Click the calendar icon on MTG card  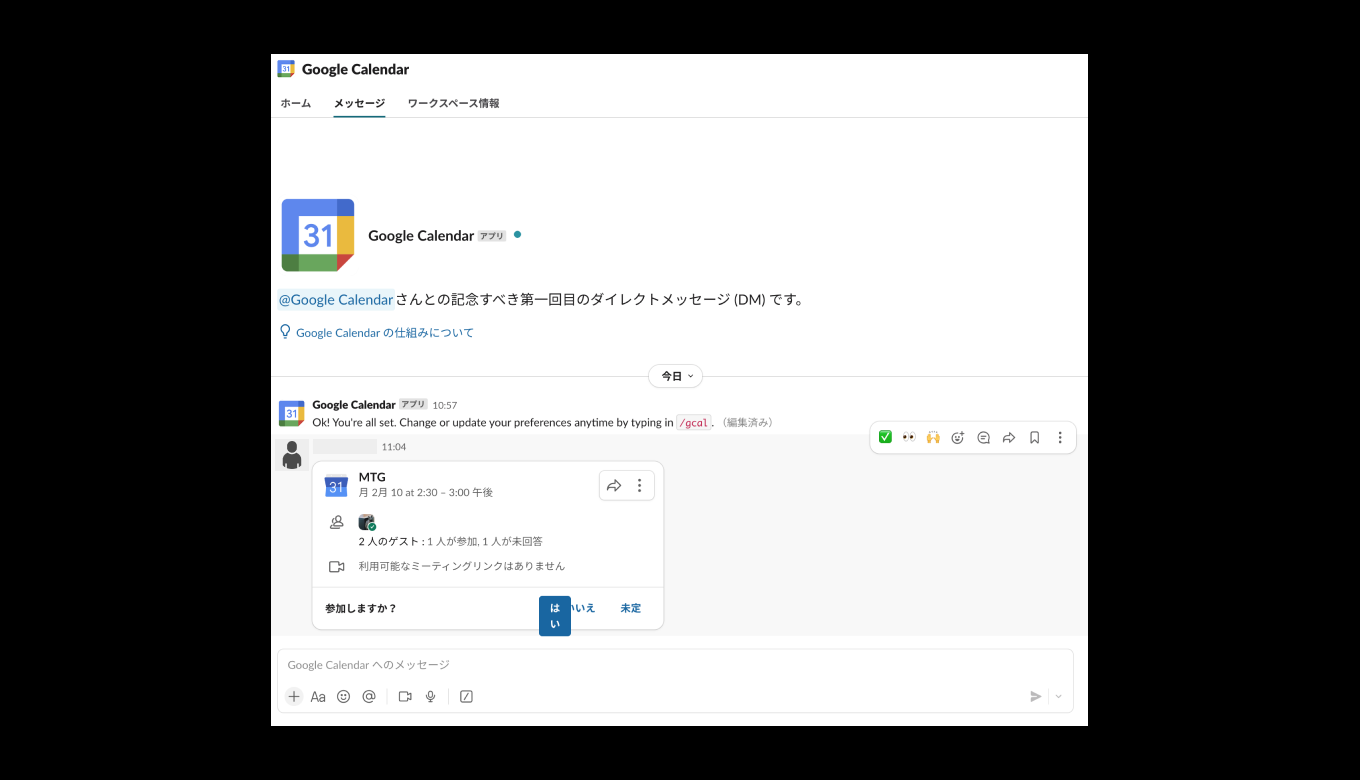coord(336,486)
